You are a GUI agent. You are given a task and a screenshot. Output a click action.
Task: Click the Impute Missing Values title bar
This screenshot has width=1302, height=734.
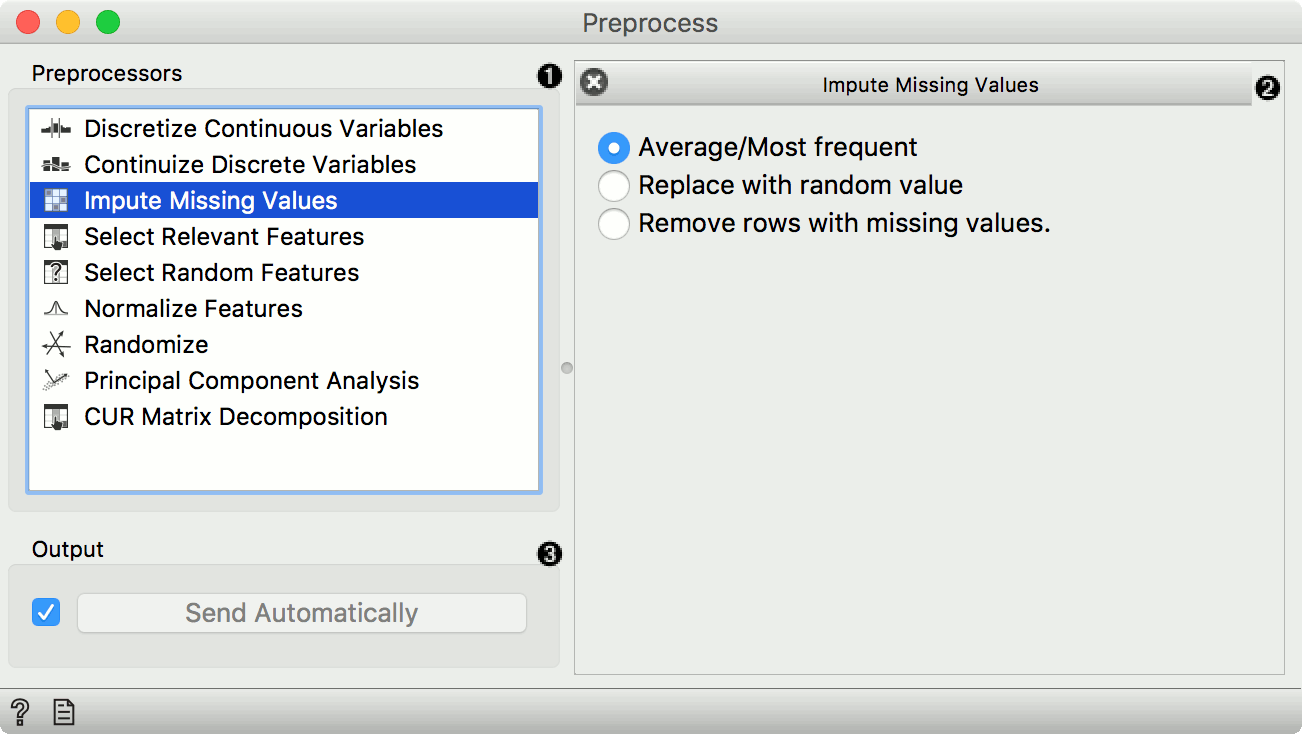(x=930, y=85)
